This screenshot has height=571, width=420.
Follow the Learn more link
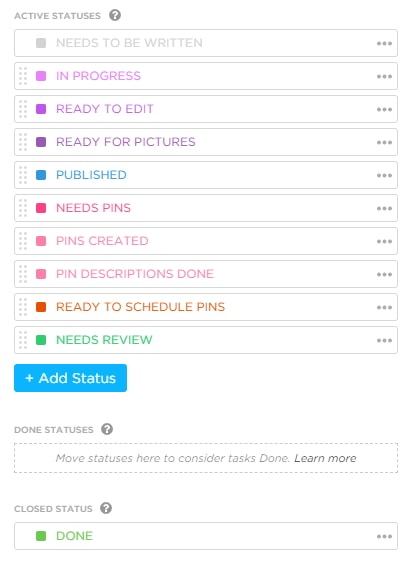325,458
